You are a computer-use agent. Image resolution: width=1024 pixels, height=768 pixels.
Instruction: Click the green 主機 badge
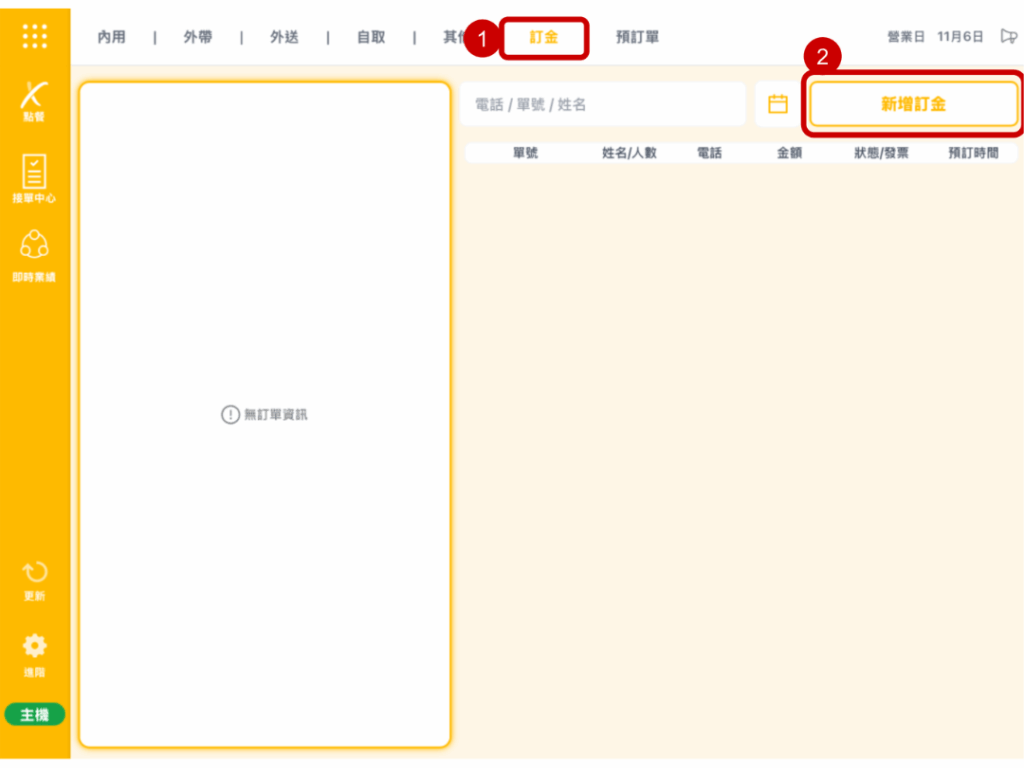(35, 715)
